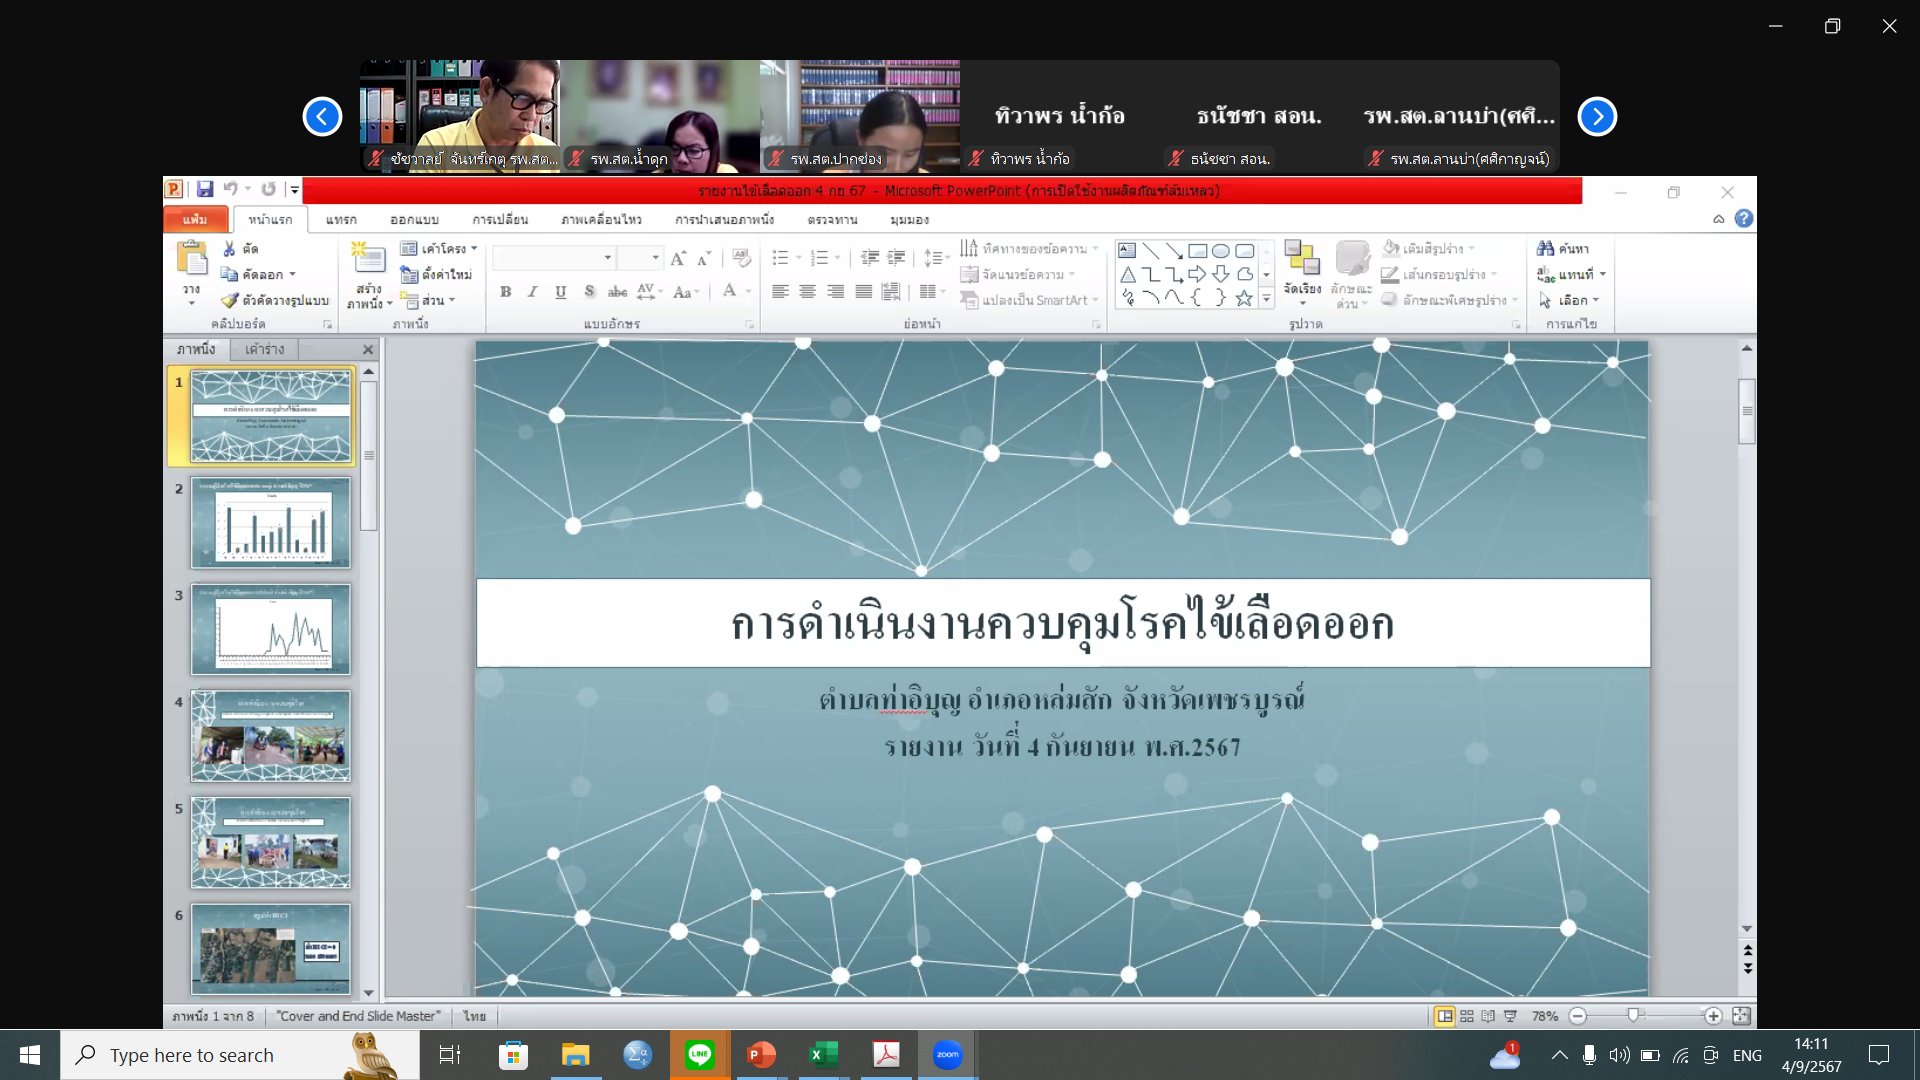Select the Format Painter brush icon
Image resolution: width=1920 pixels, height=1080 pixels.
coord(231,300)
